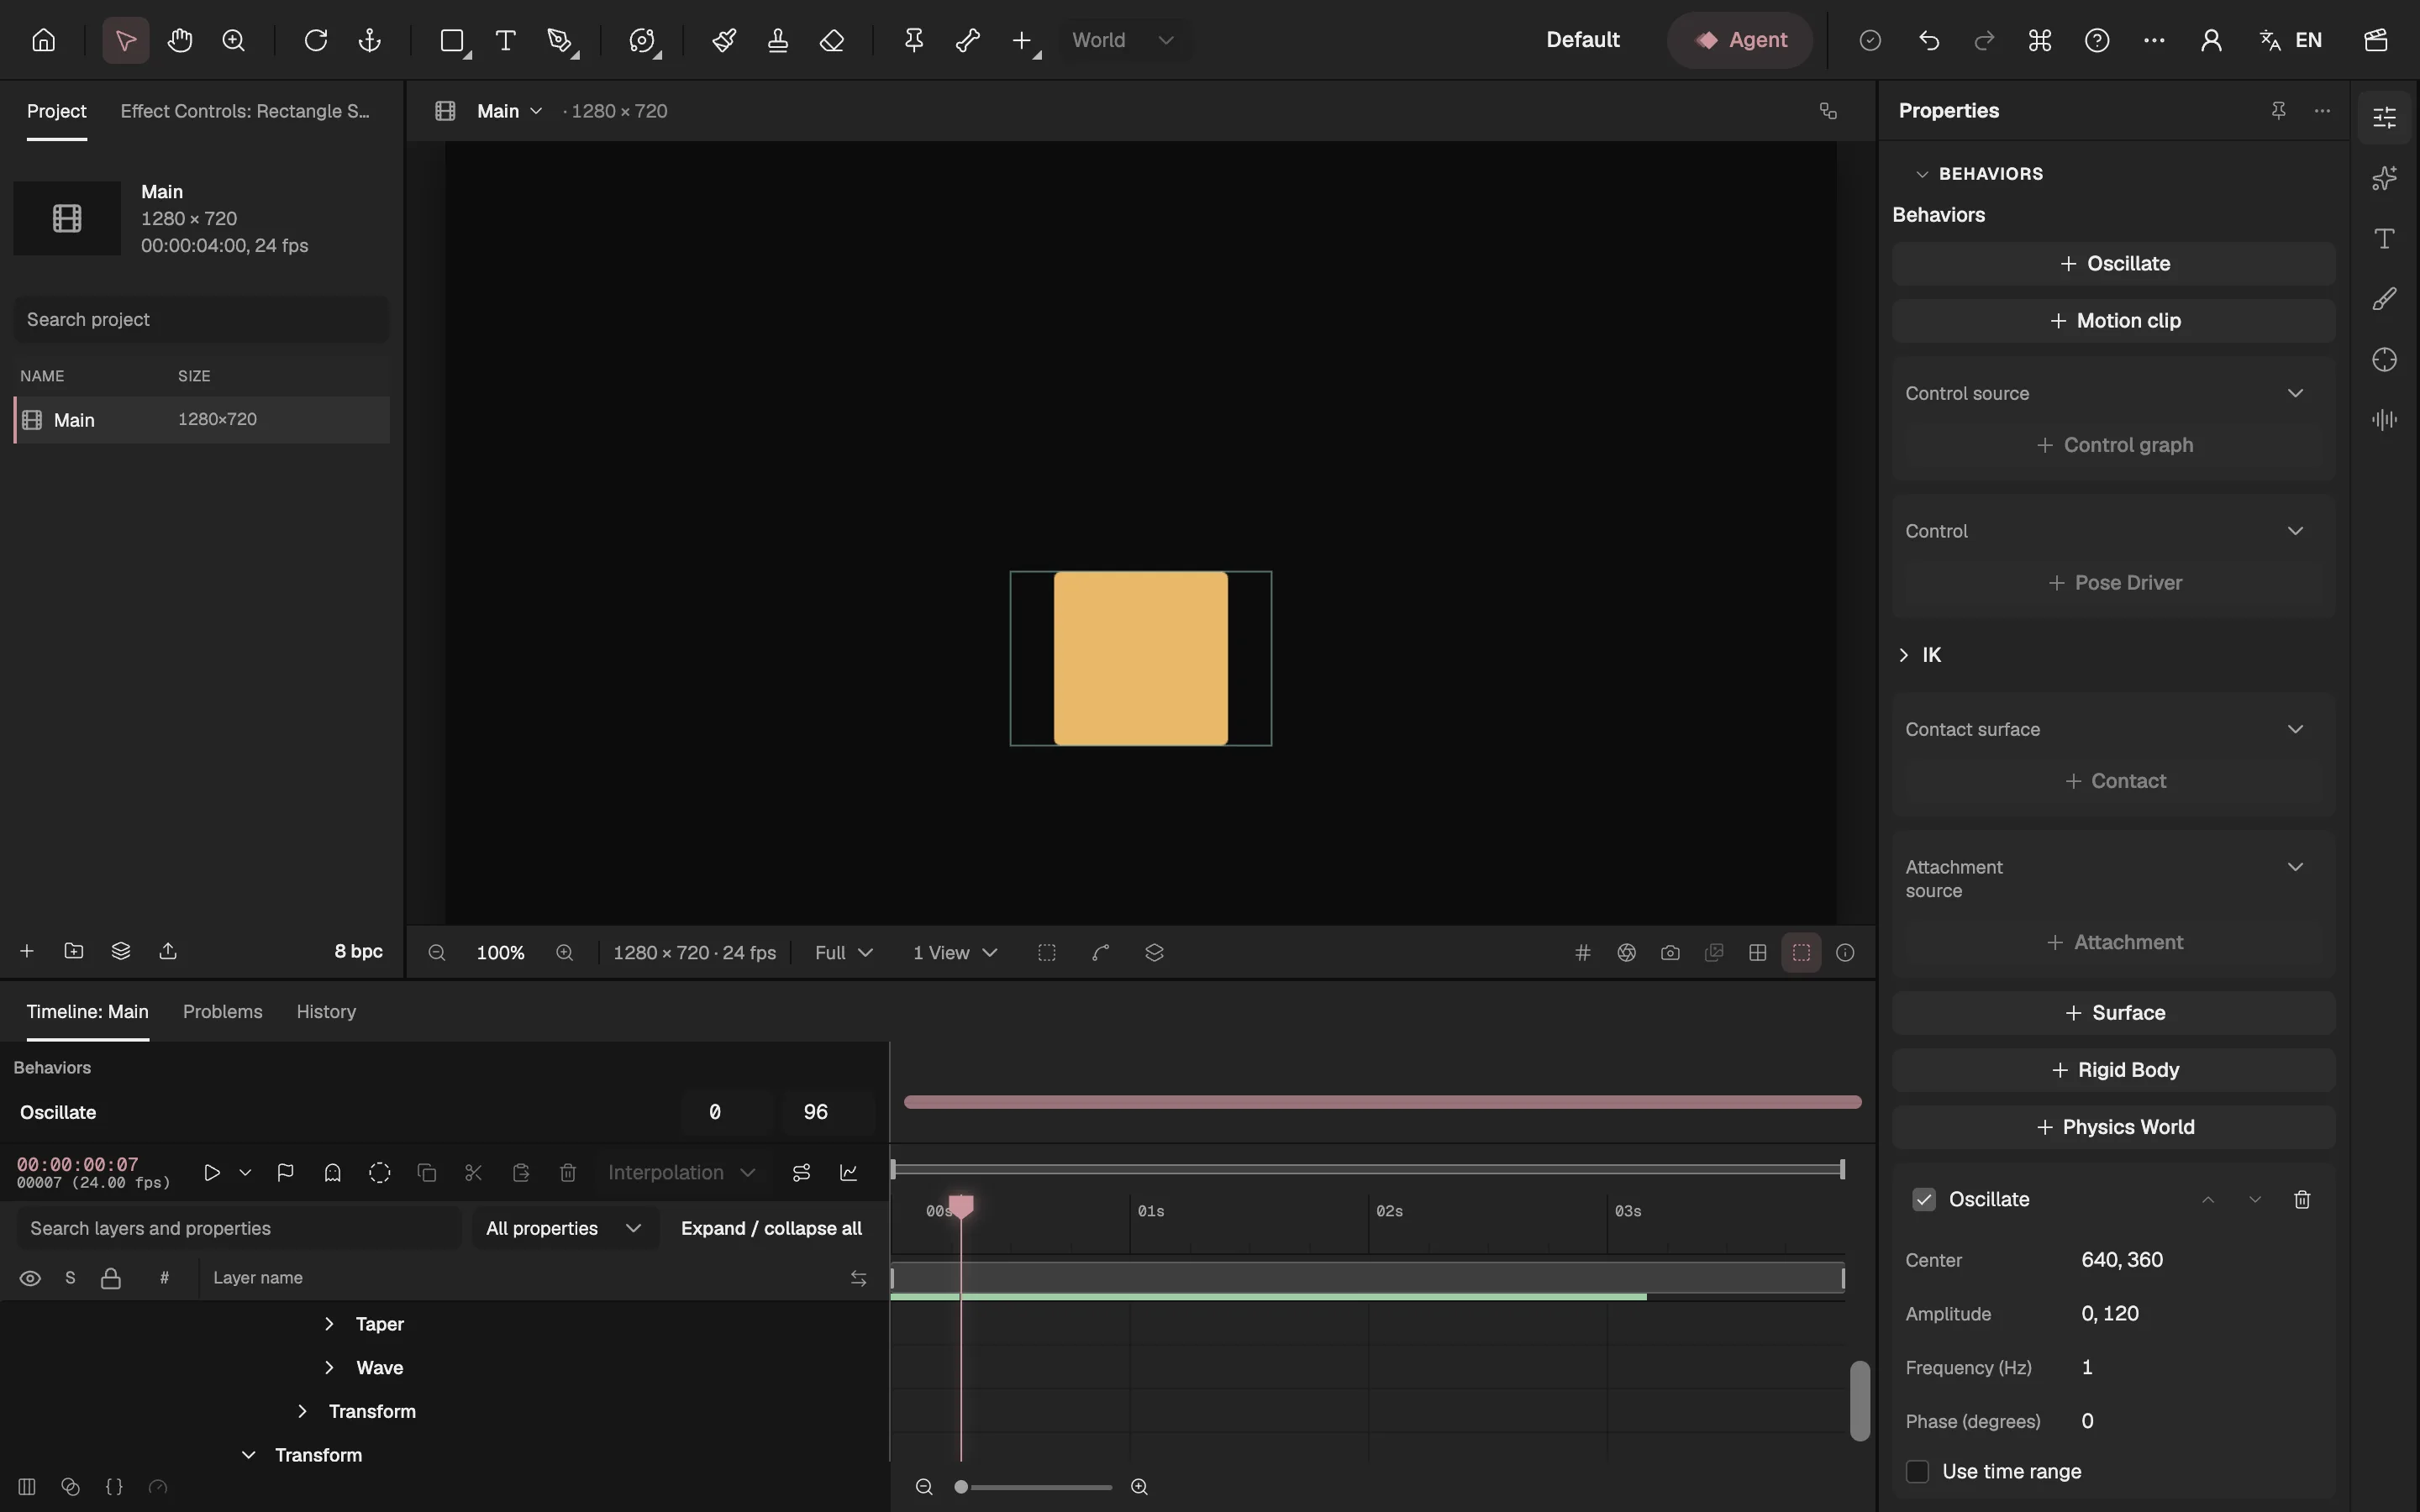Viewport: 2420px width, 1512px height.
Task: Toggle the grid overlay hash icon
Action: 1583,952
